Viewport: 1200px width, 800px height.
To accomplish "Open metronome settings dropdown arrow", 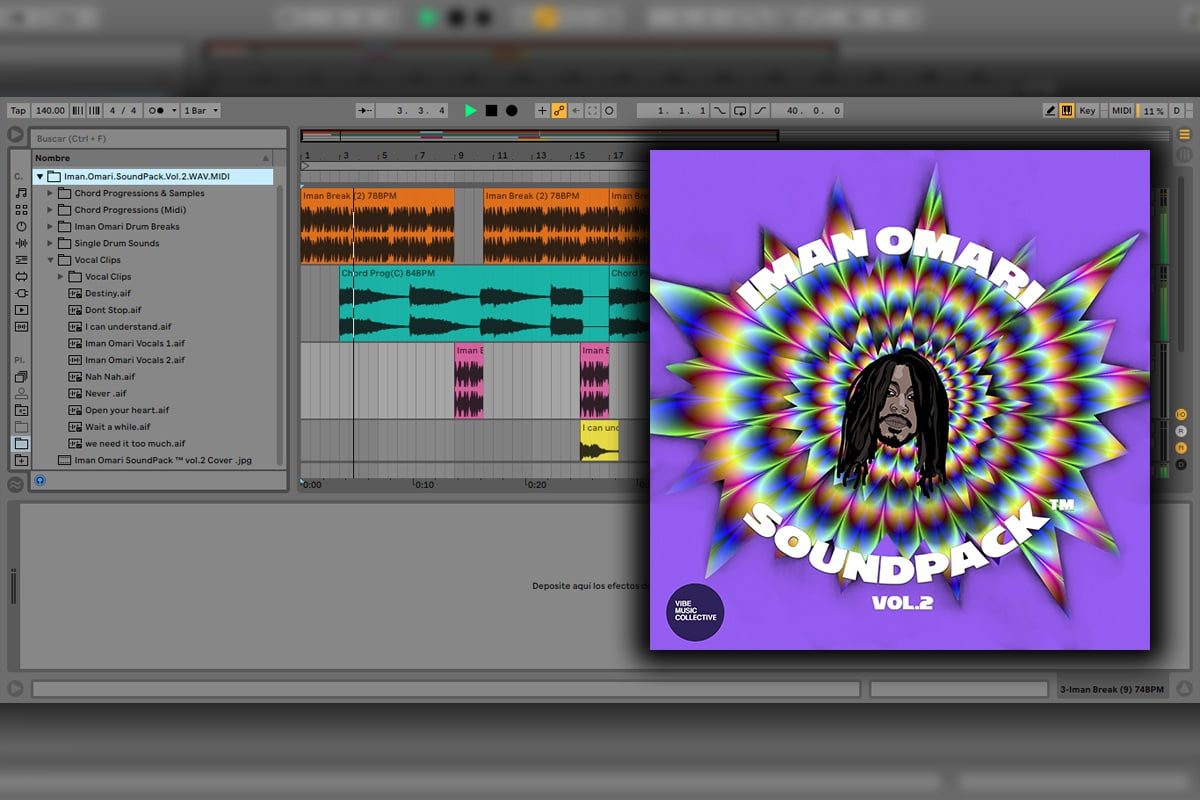I will point(175,111).
